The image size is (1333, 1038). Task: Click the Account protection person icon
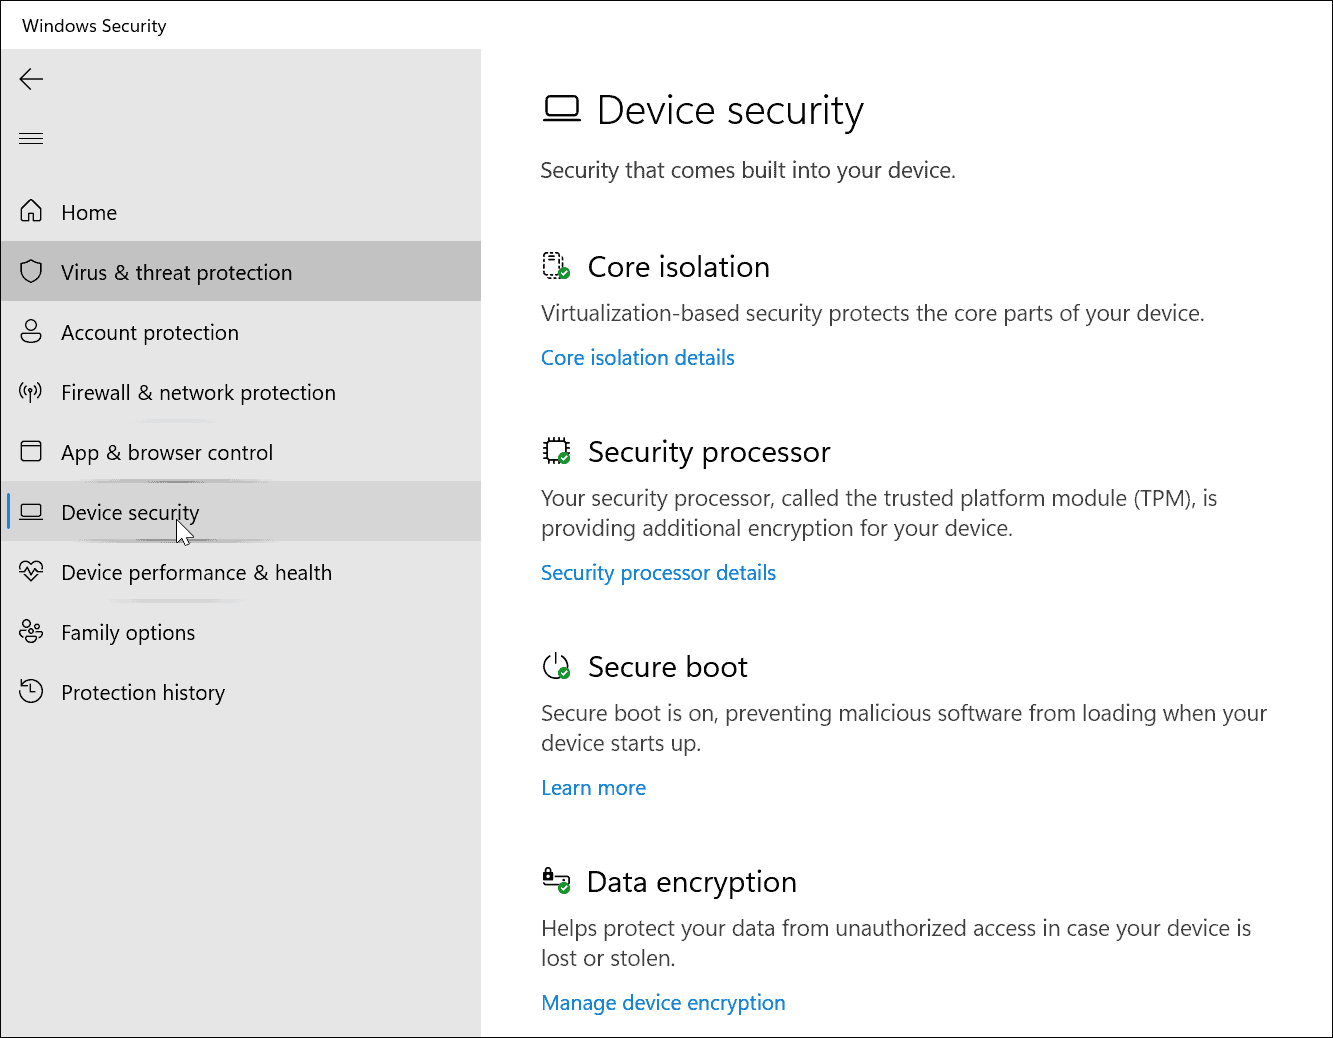pyautogui.click(x=31, y=331)
